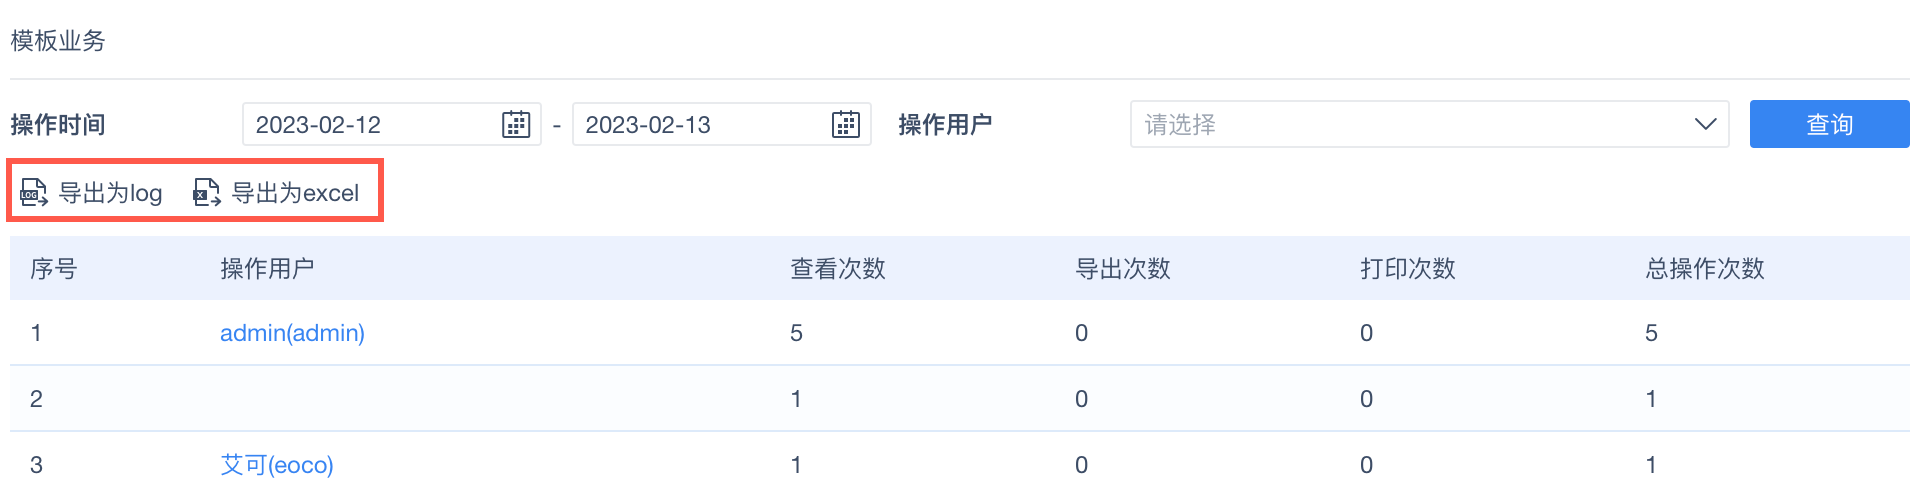Image resolution: width=1918 pixels, height=494 pixels.
Task: Open the end date calendar picker icon
Action: pyautogui.click(x=846, y=125)
